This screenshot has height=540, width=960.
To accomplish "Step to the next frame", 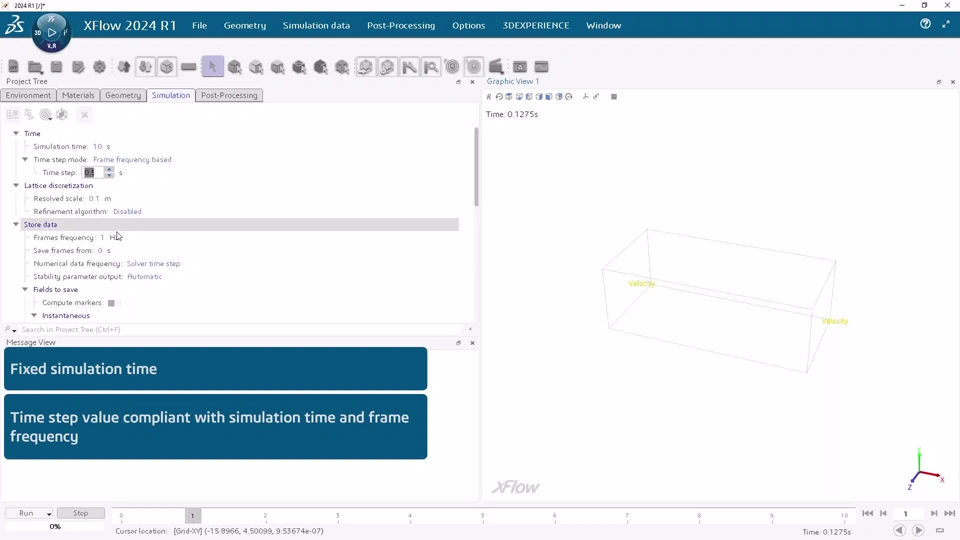I will (x=934, y=513).
